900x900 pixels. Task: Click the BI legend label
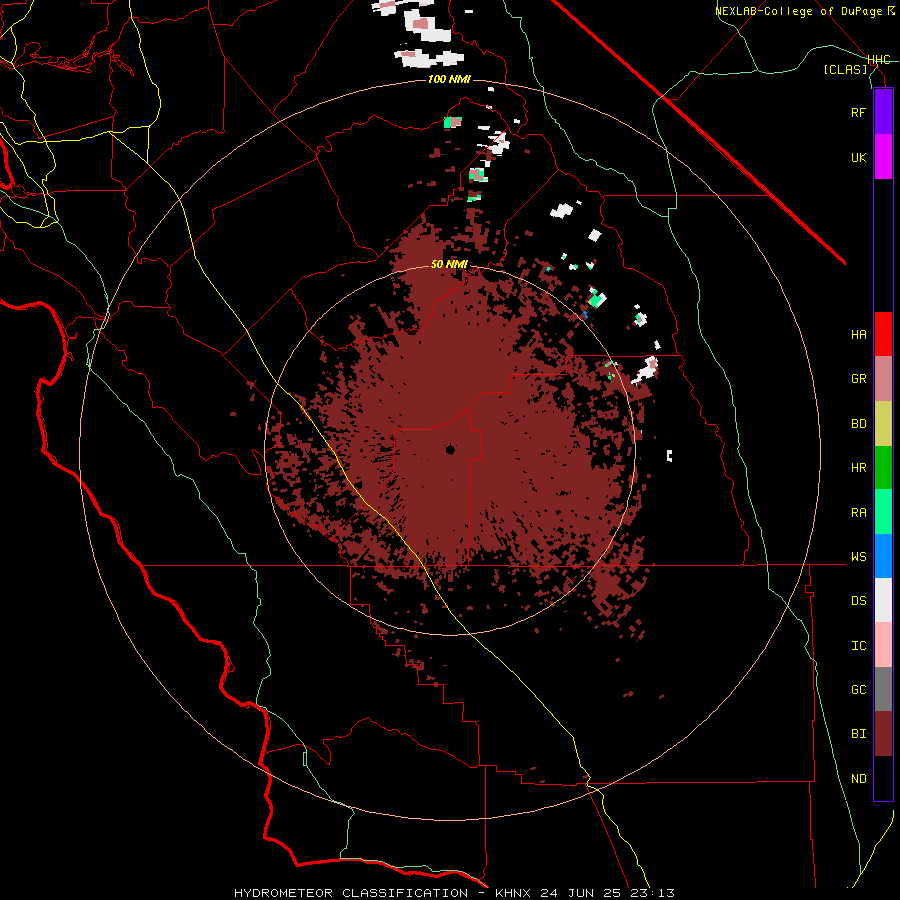click(x=858, y=734)
